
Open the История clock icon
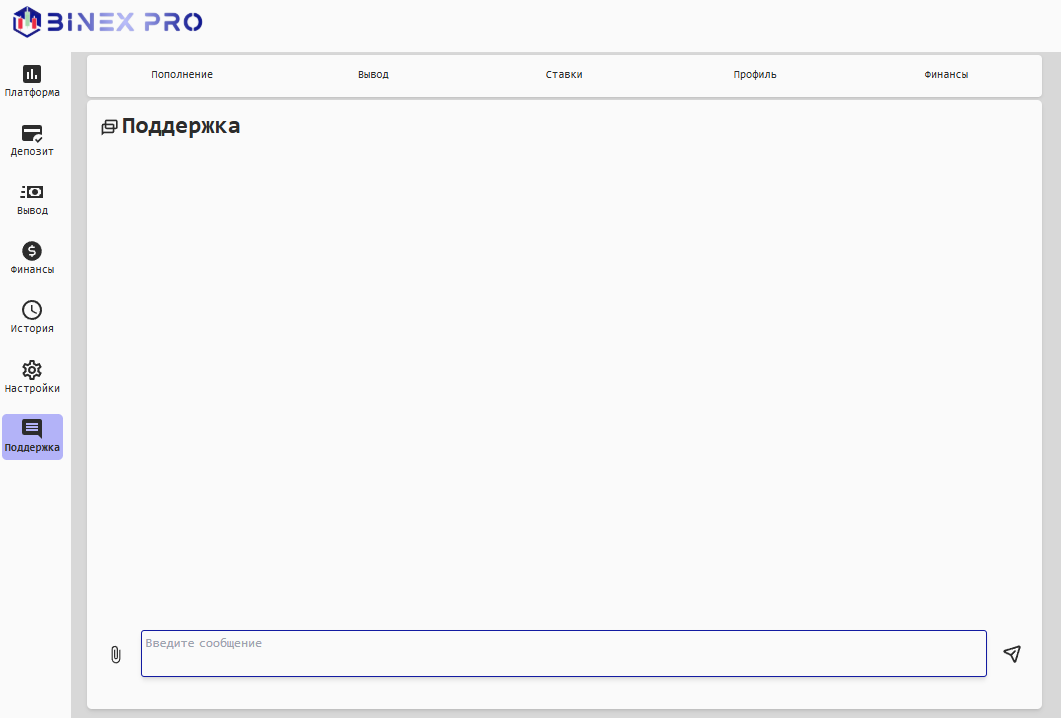32,310
